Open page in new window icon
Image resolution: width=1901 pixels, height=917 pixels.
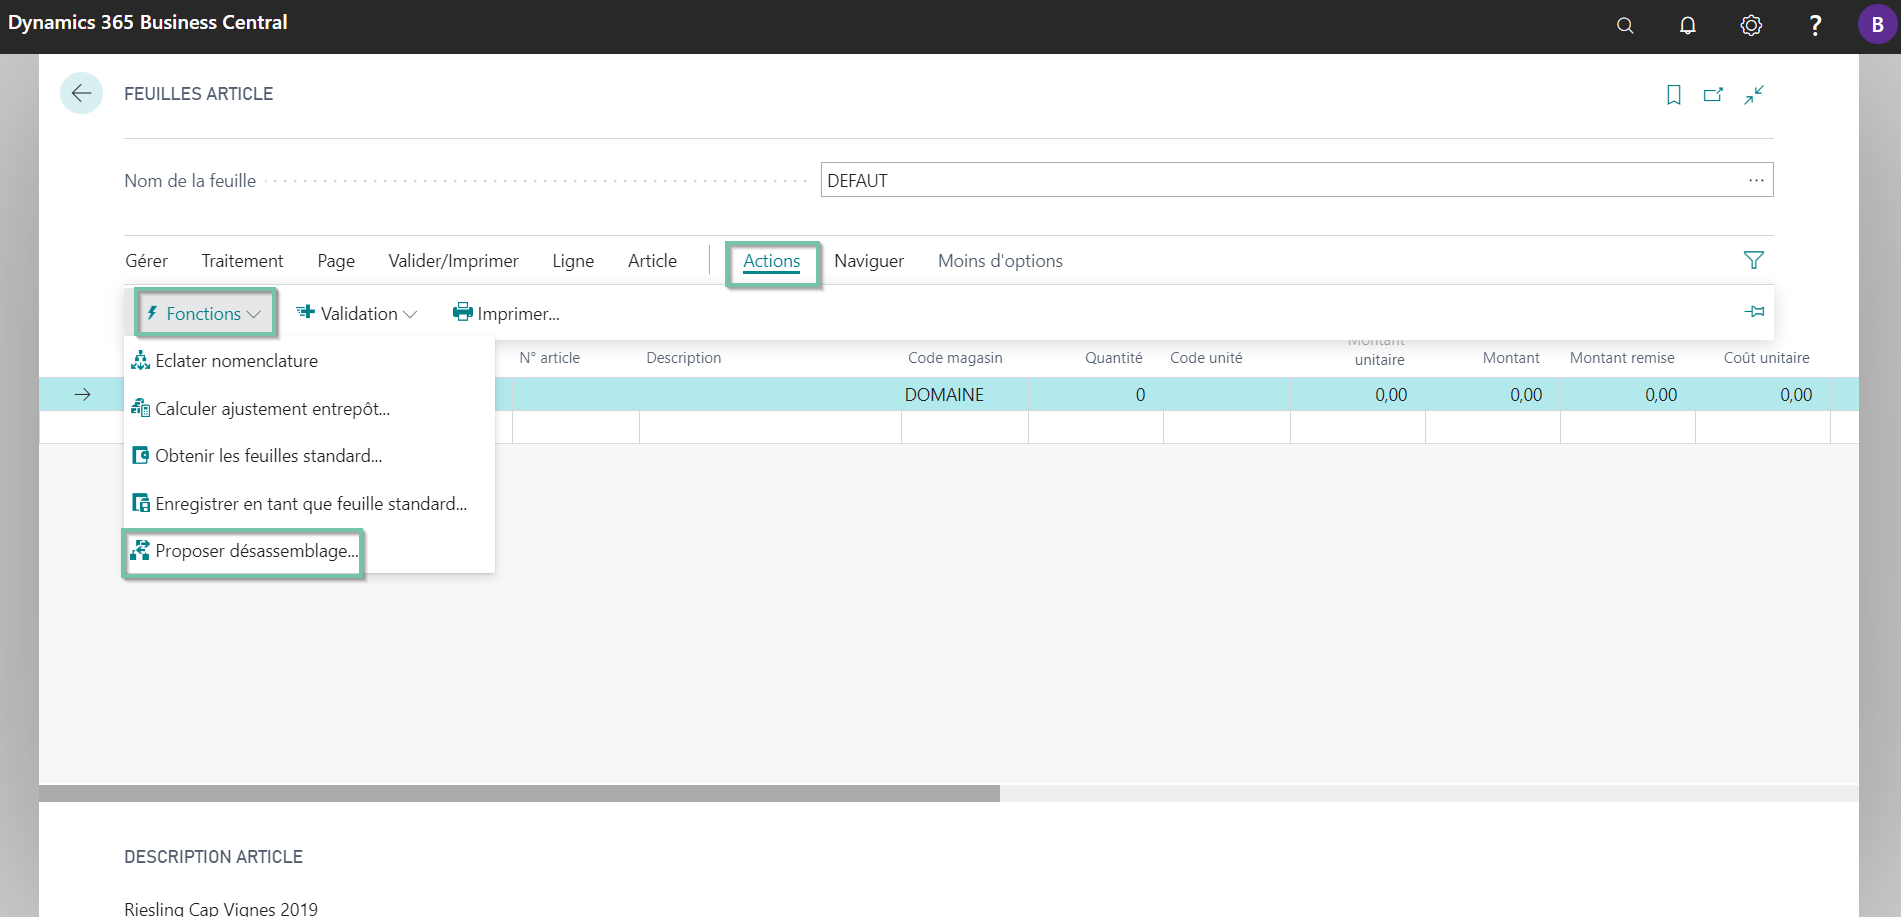1714,95
